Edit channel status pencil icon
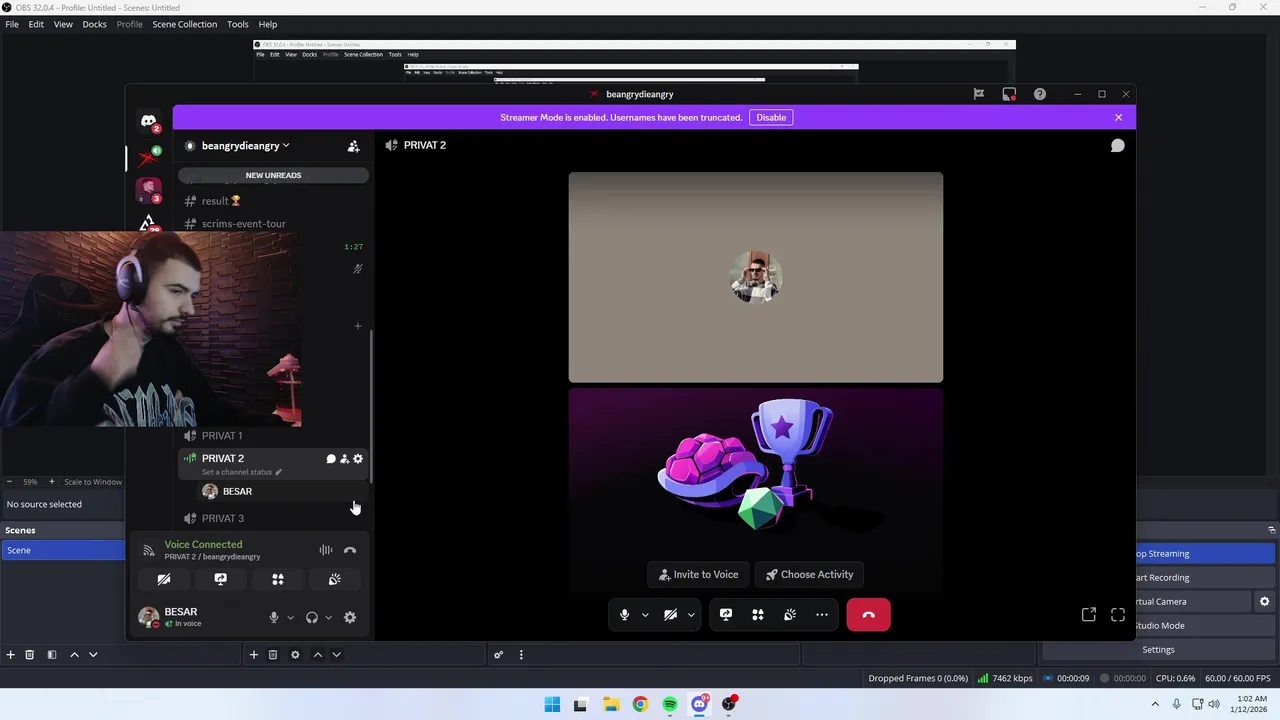 [x=279, y=472]
